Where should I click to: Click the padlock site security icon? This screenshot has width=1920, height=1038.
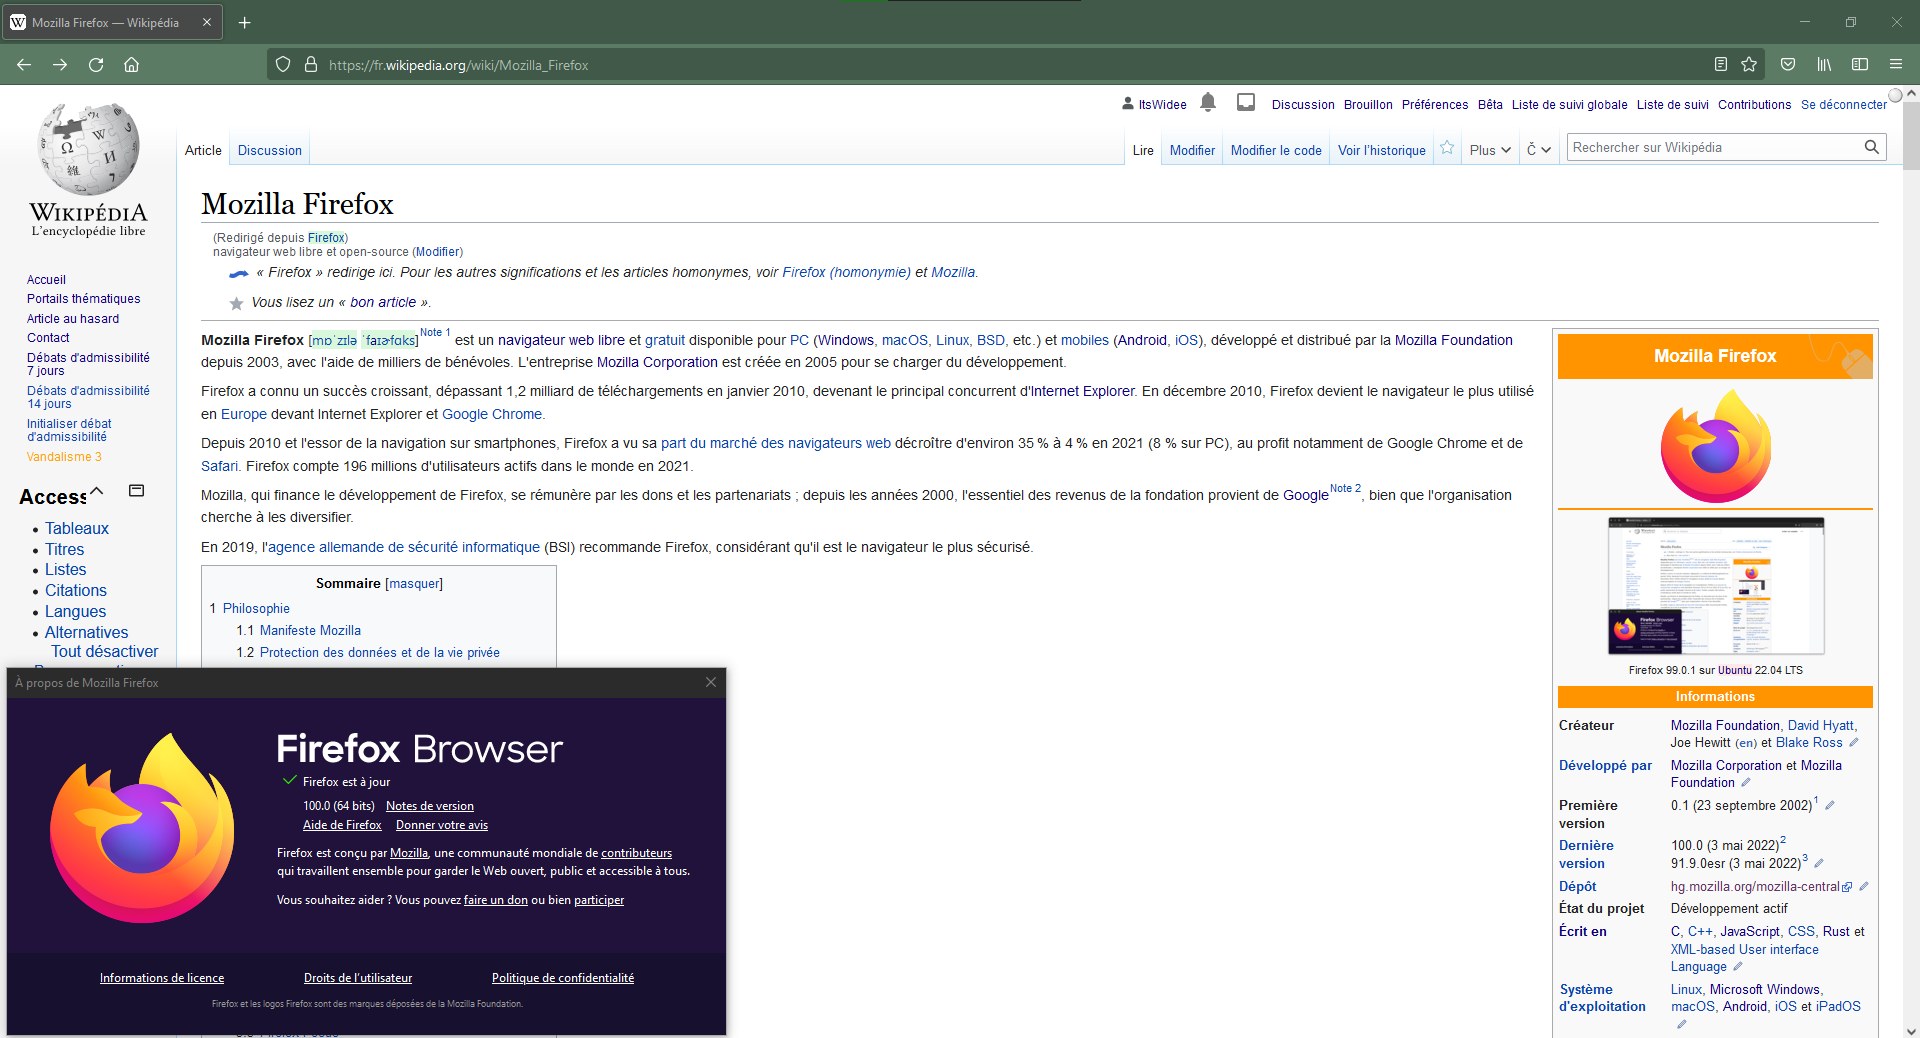[311, 64]
